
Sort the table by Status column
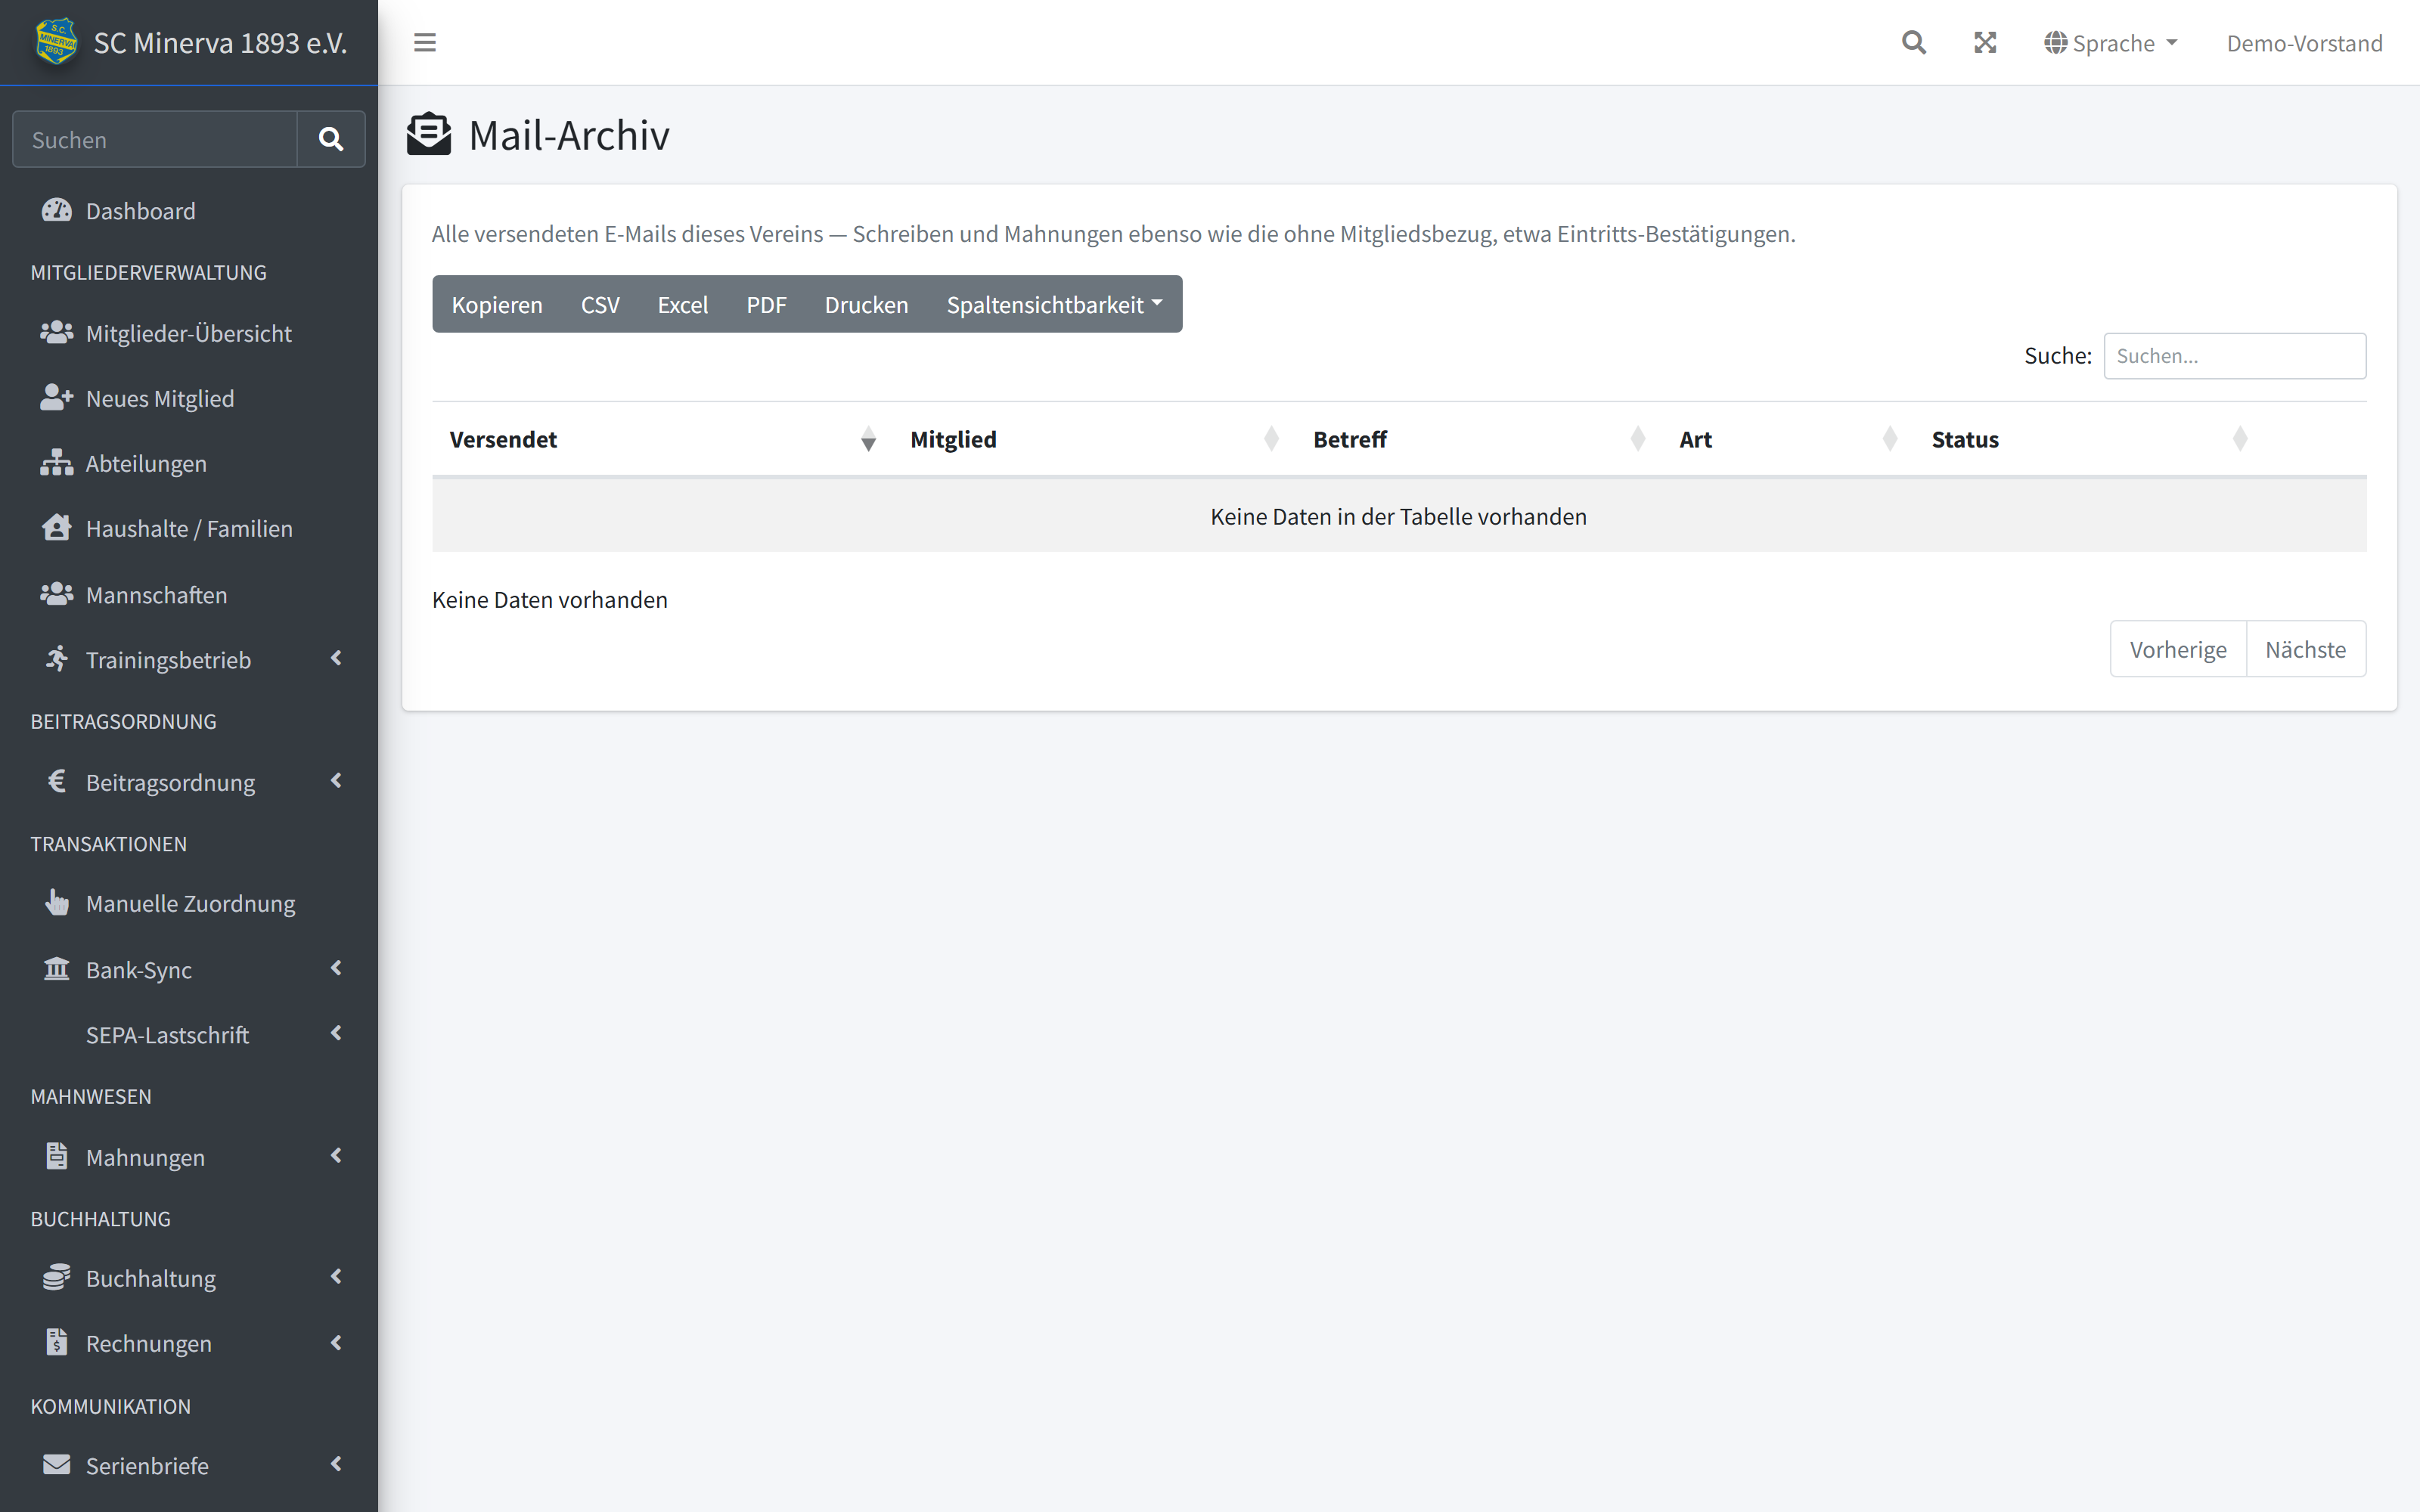click(2089, 439)
